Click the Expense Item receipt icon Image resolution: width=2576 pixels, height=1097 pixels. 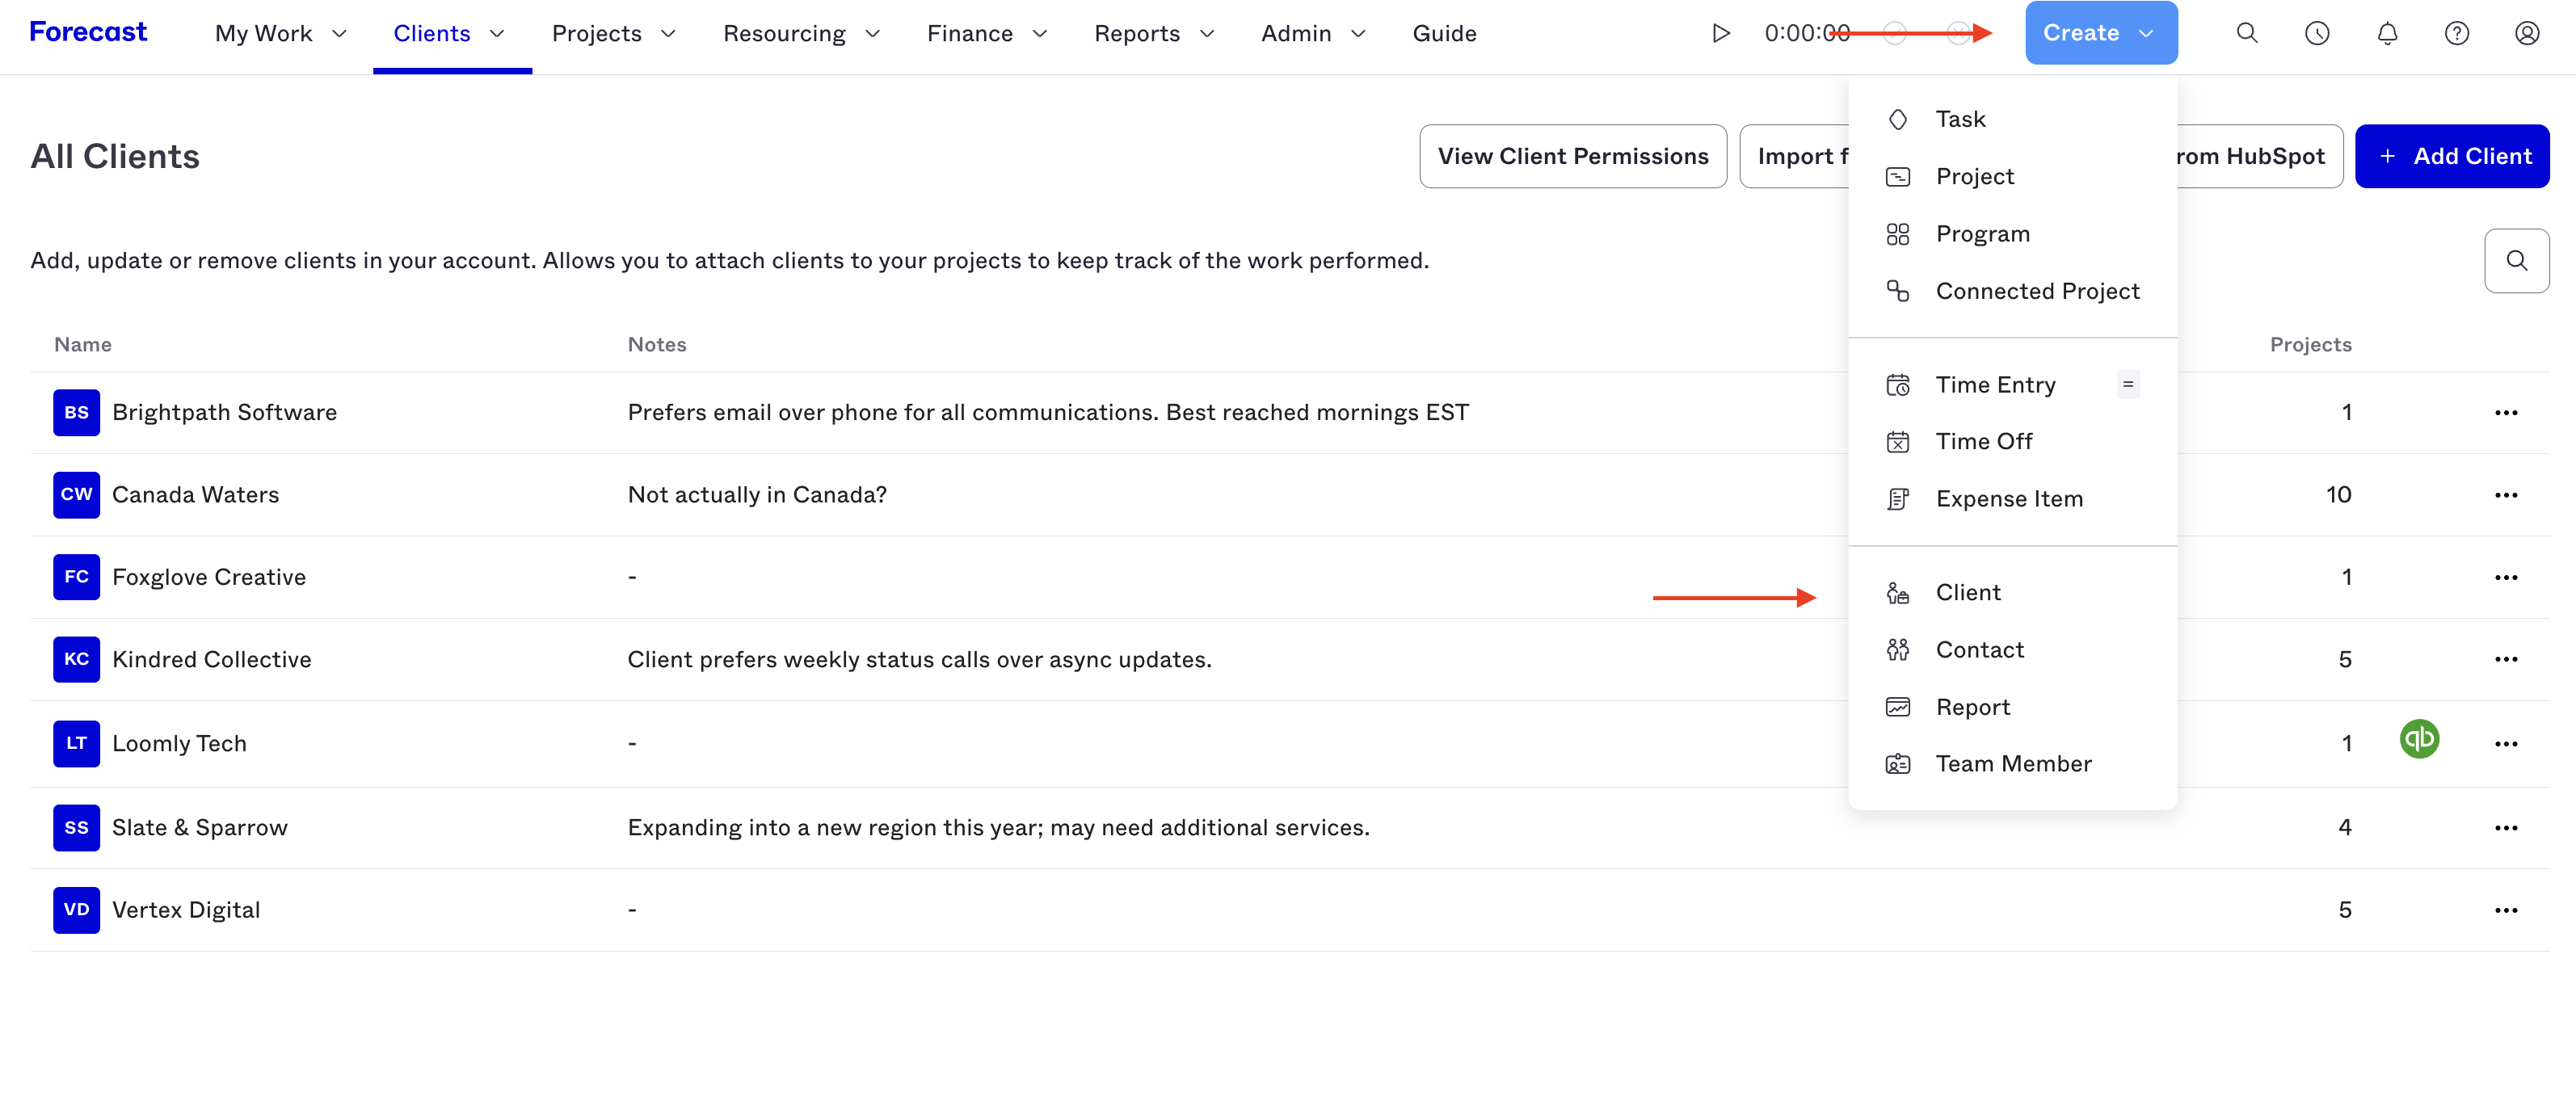(x=1897, y=499)
